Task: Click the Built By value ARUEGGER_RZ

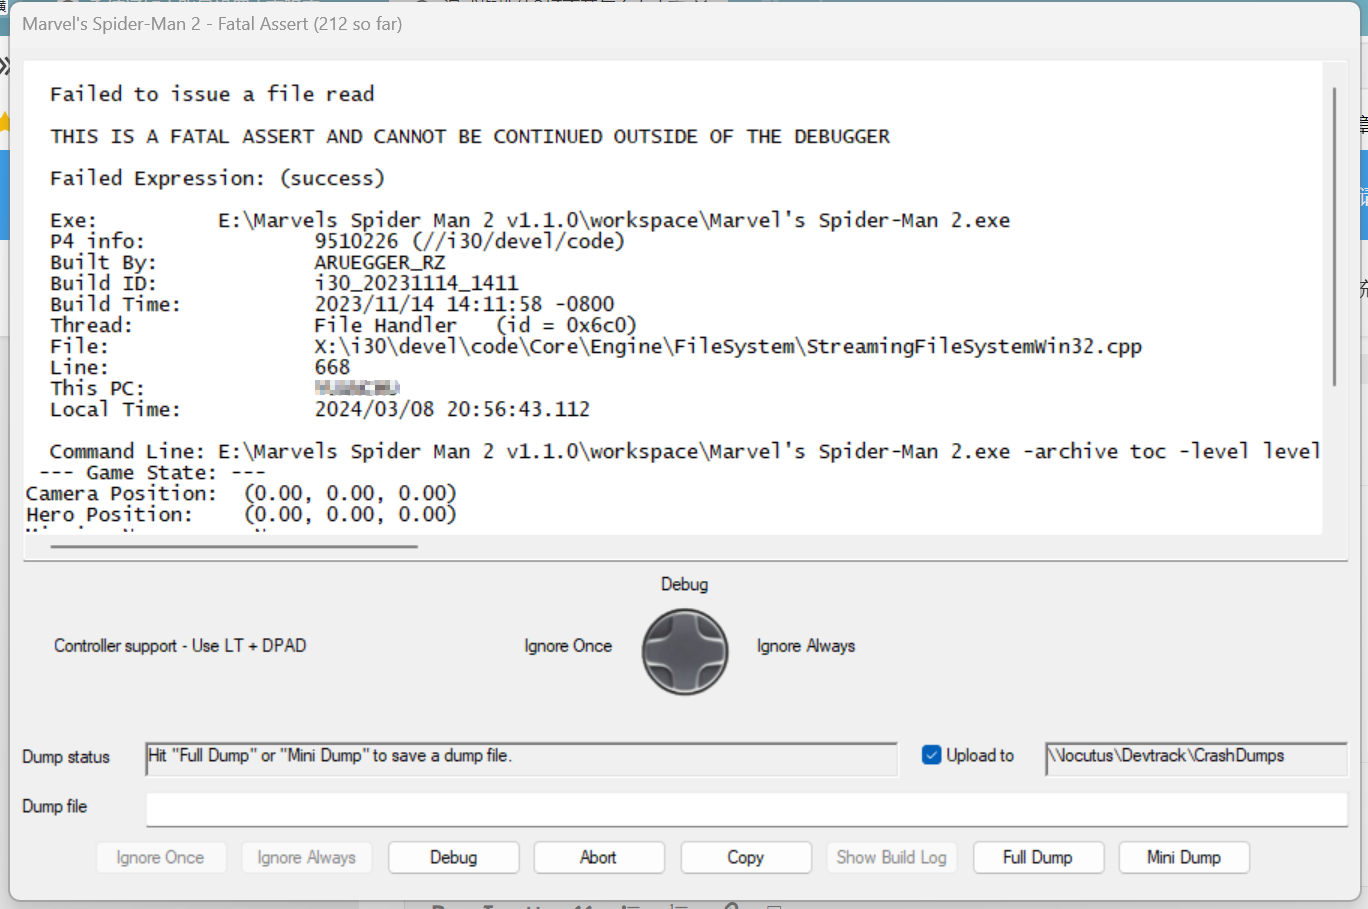Action: [380, 262]
